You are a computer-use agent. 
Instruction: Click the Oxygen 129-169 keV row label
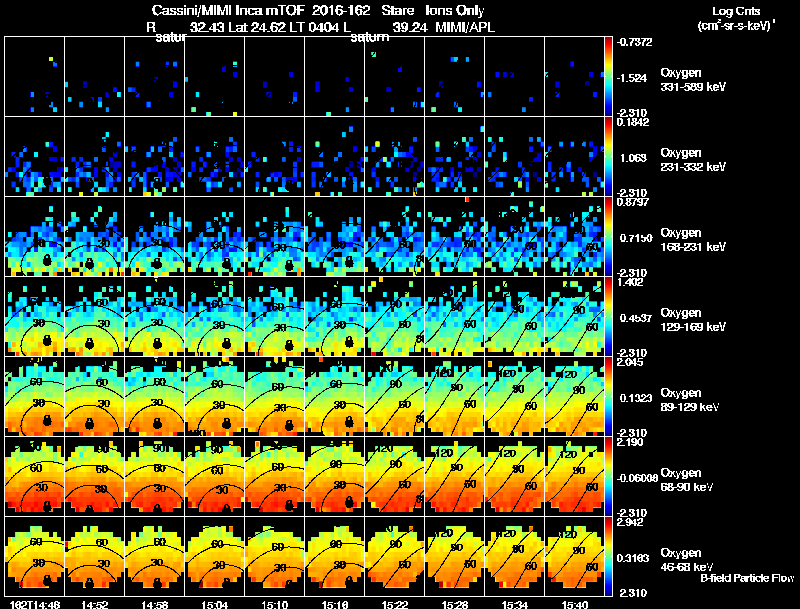(693, 320)
